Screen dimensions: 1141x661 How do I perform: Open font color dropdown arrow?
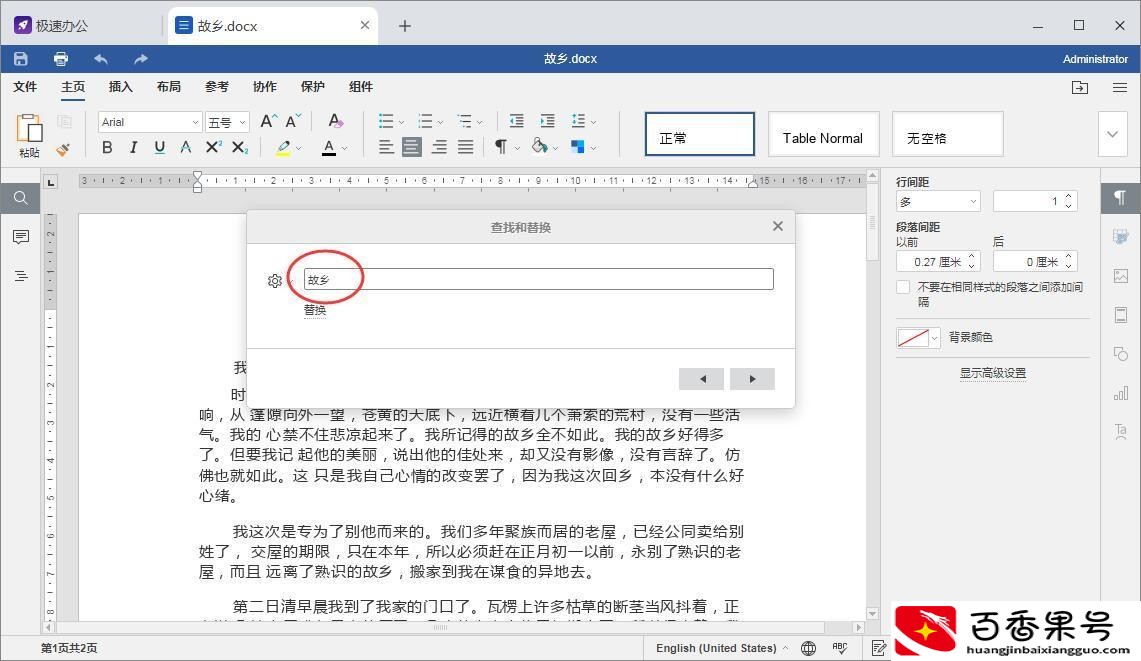pyautogui.click(x=344, y=149)
